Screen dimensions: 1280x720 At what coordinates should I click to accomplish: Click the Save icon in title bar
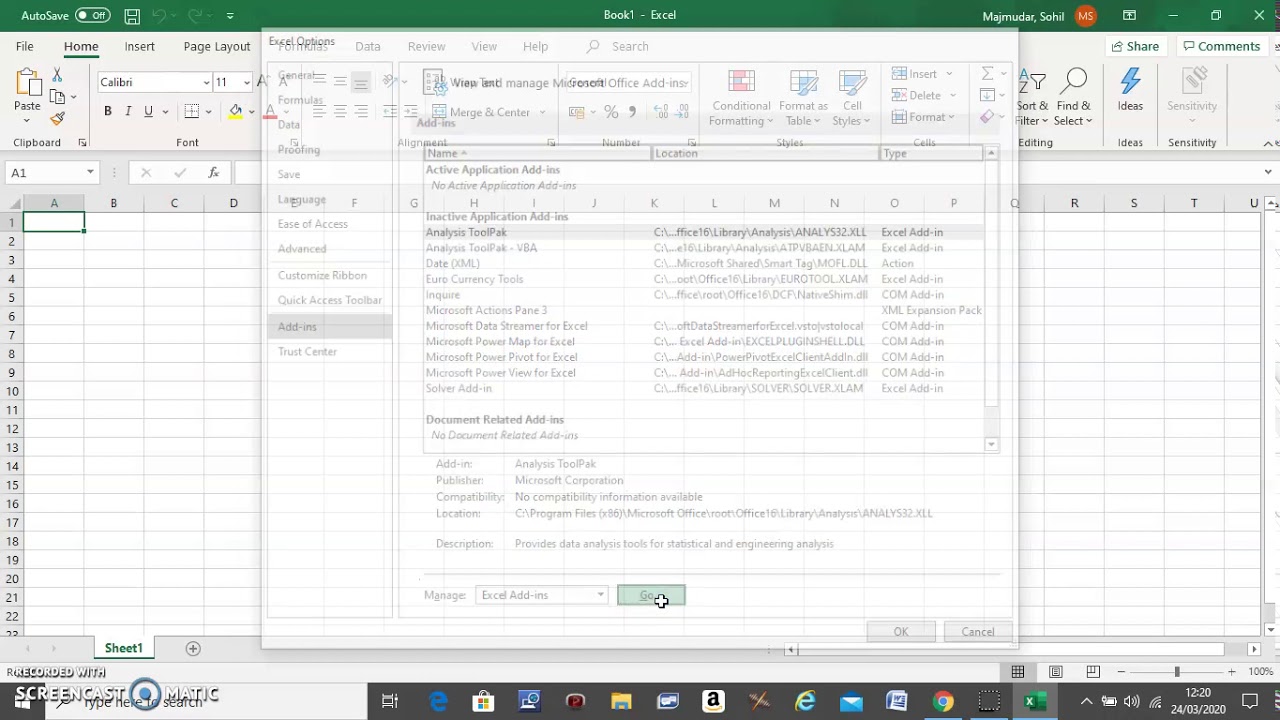(x=132, y=15)
